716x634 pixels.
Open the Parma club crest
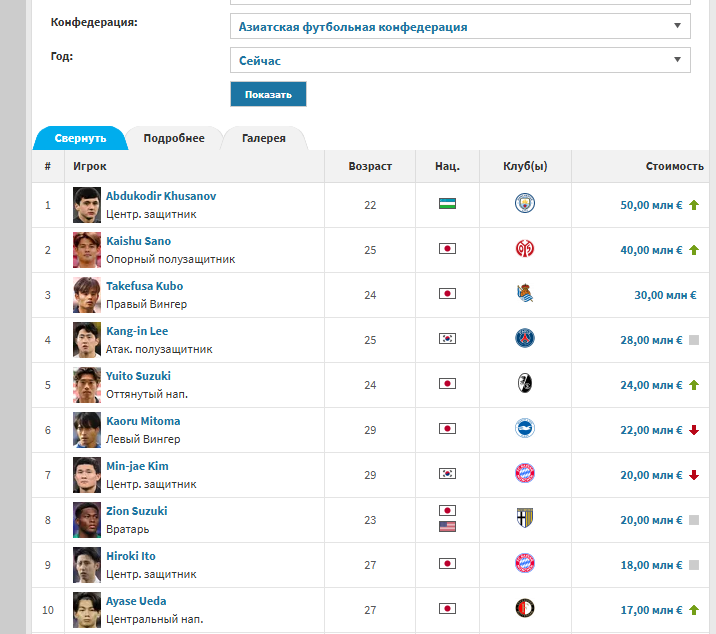point(525,518)
